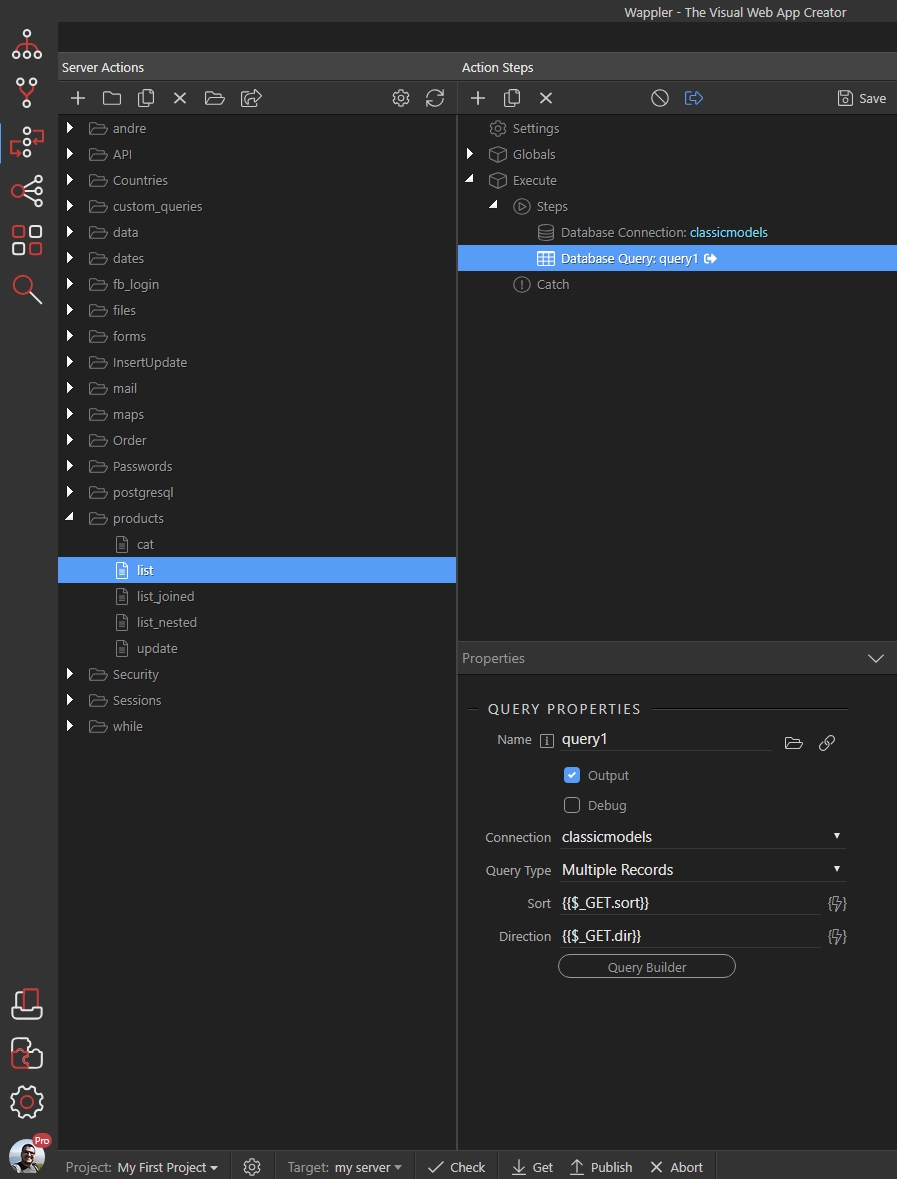
Task: Click refresh icon in Server Actions toolbar
Action: 435,98
